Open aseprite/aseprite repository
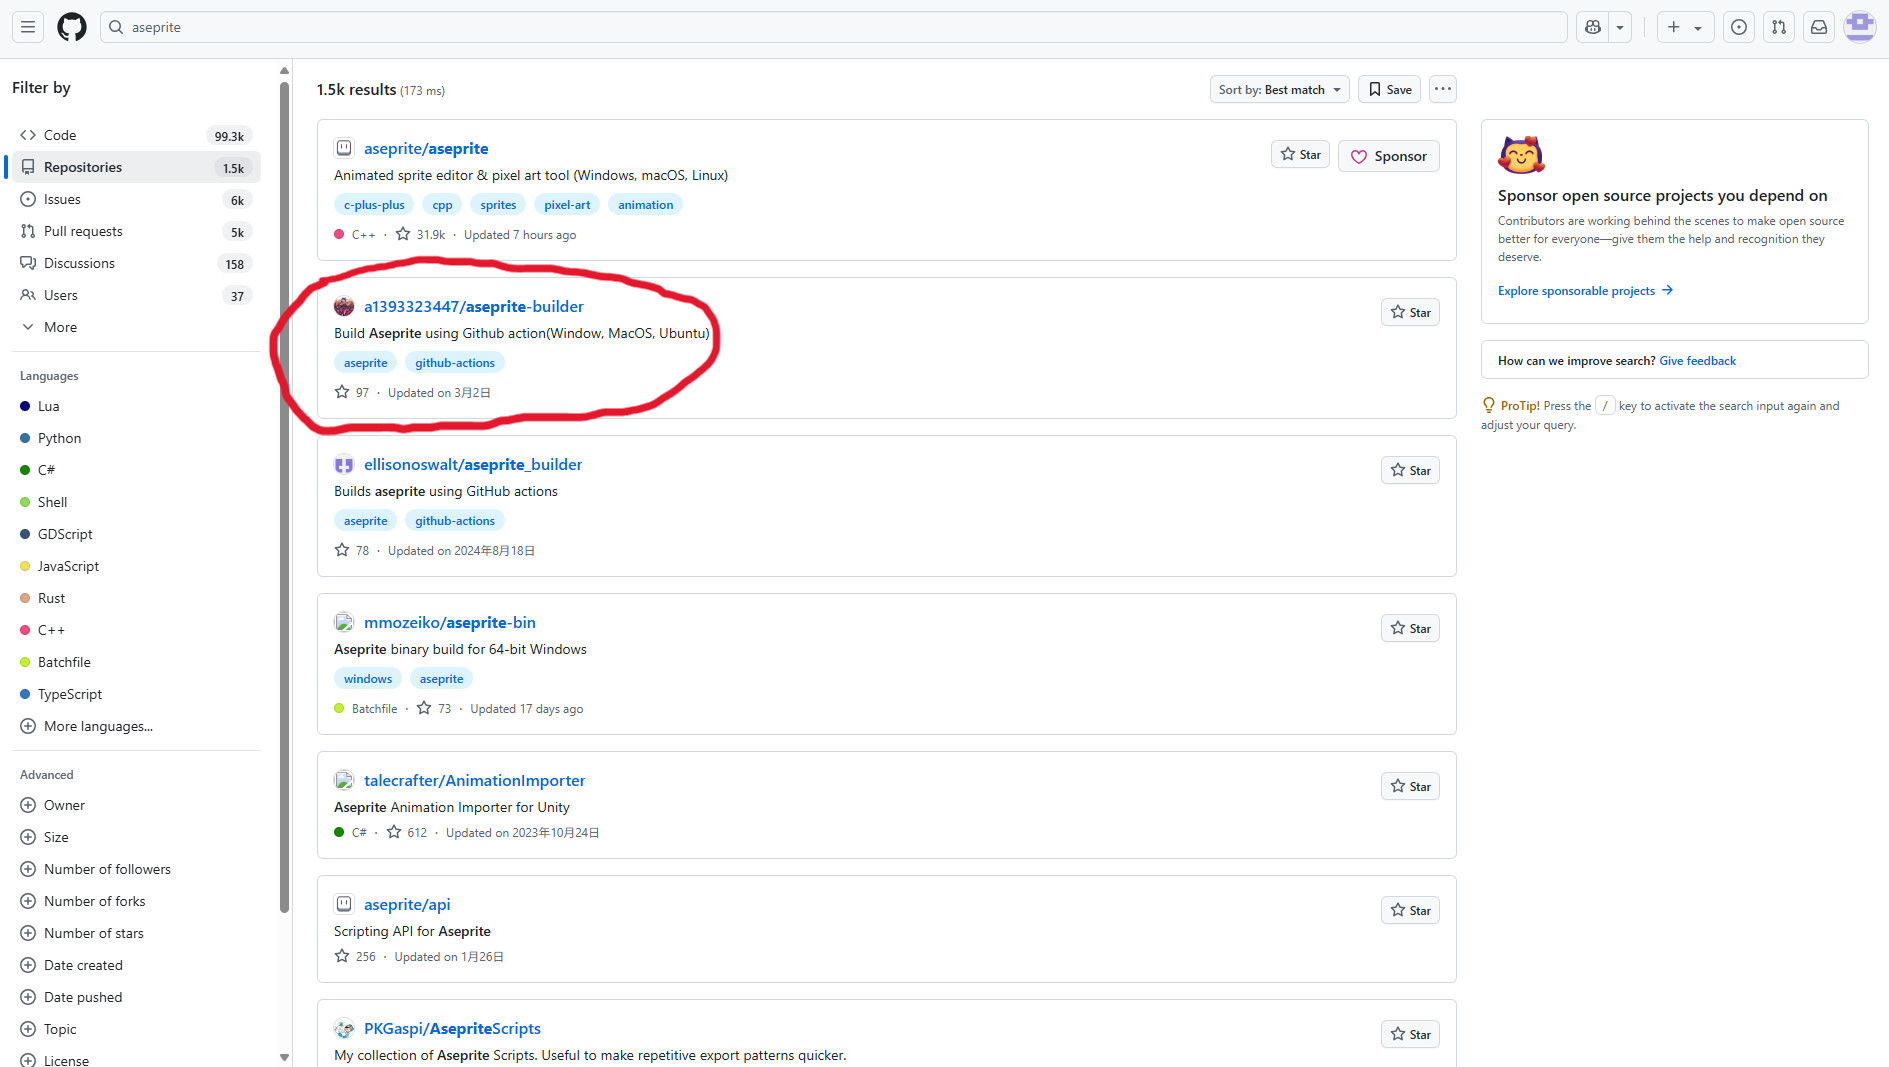 (x=426, y=148)
